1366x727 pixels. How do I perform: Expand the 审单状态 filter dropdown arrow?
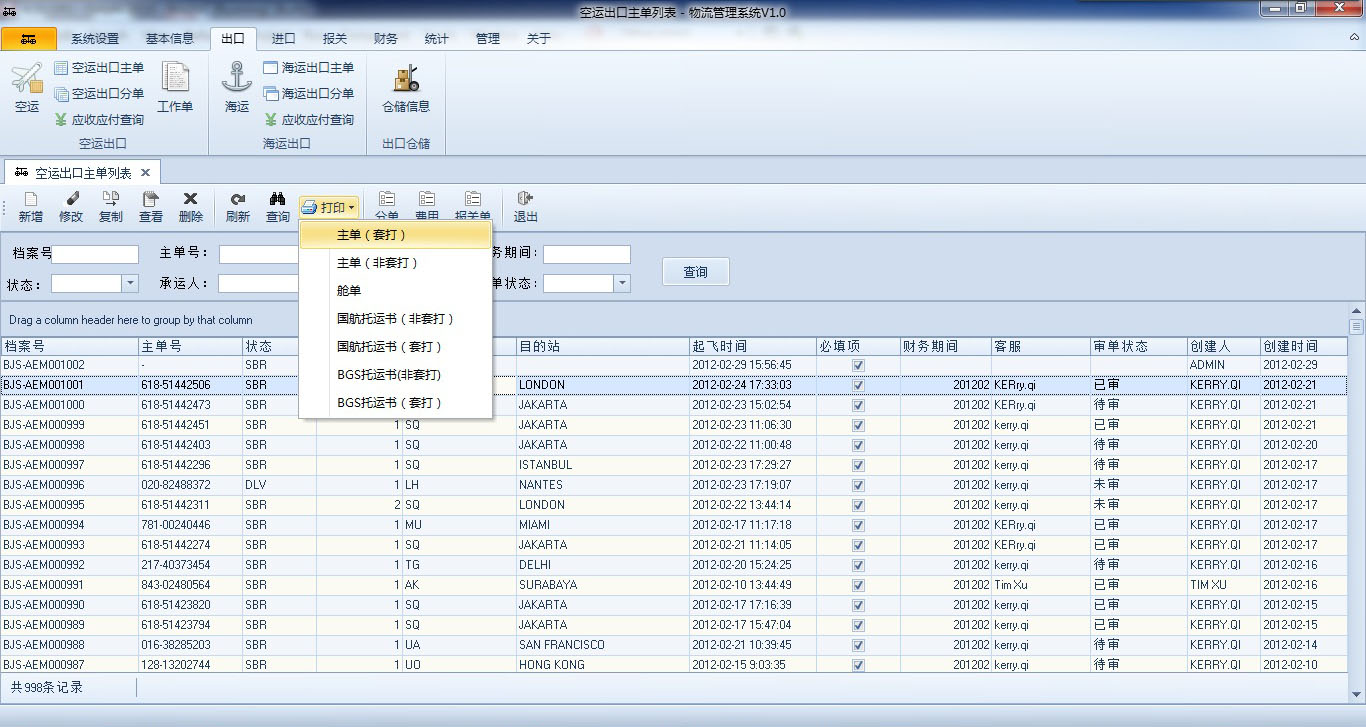[x=622, y=284]
